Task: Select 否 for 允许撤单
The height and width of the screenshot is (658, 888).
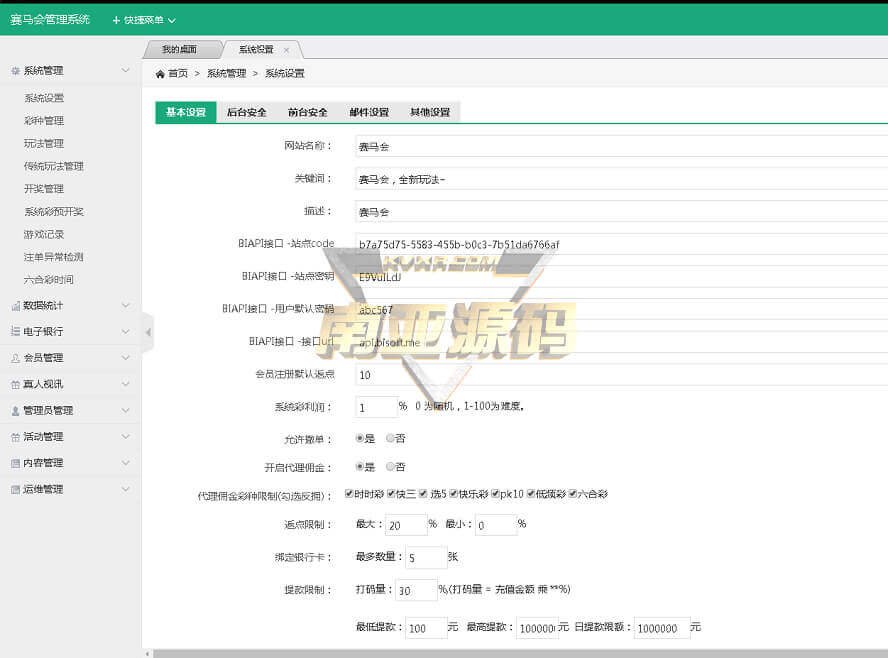Action: (390, 438)
